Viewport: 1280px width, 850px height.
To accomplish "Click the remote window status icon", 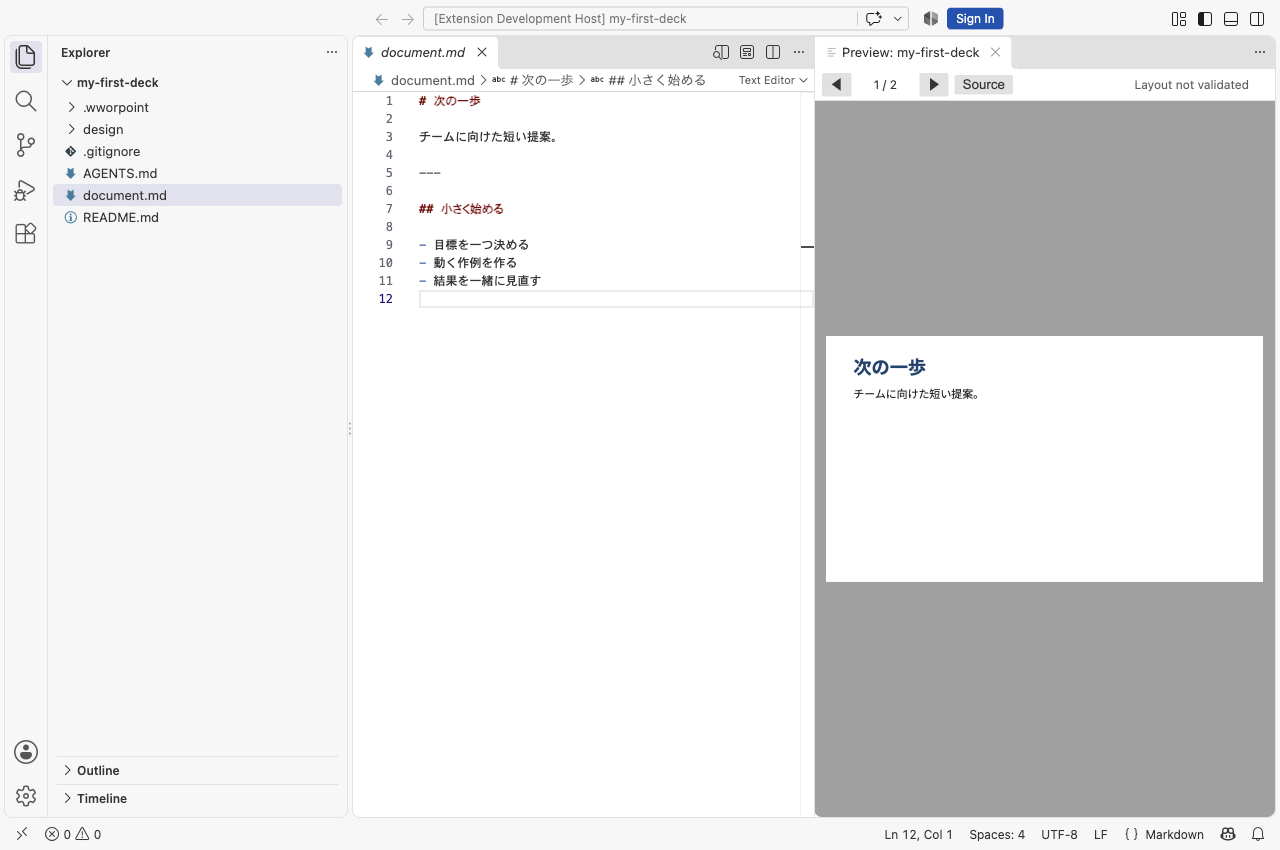I will (x=22, y=834).
